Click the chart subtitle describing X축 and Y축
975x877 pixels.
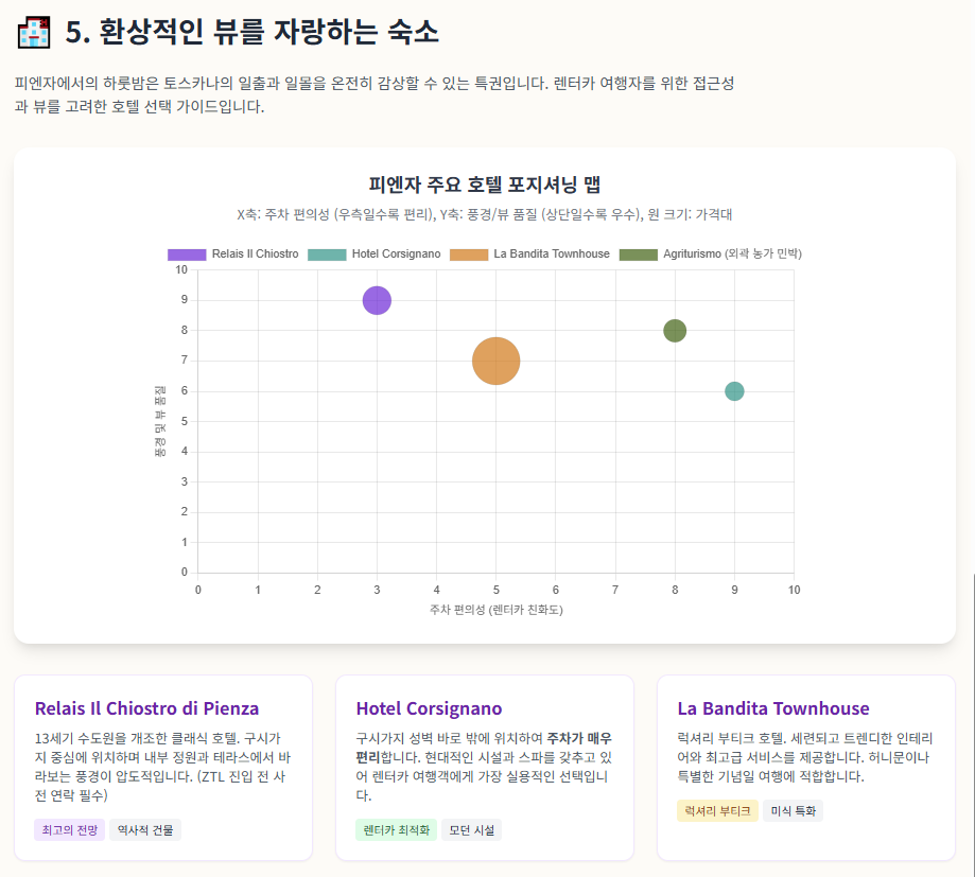484,215
